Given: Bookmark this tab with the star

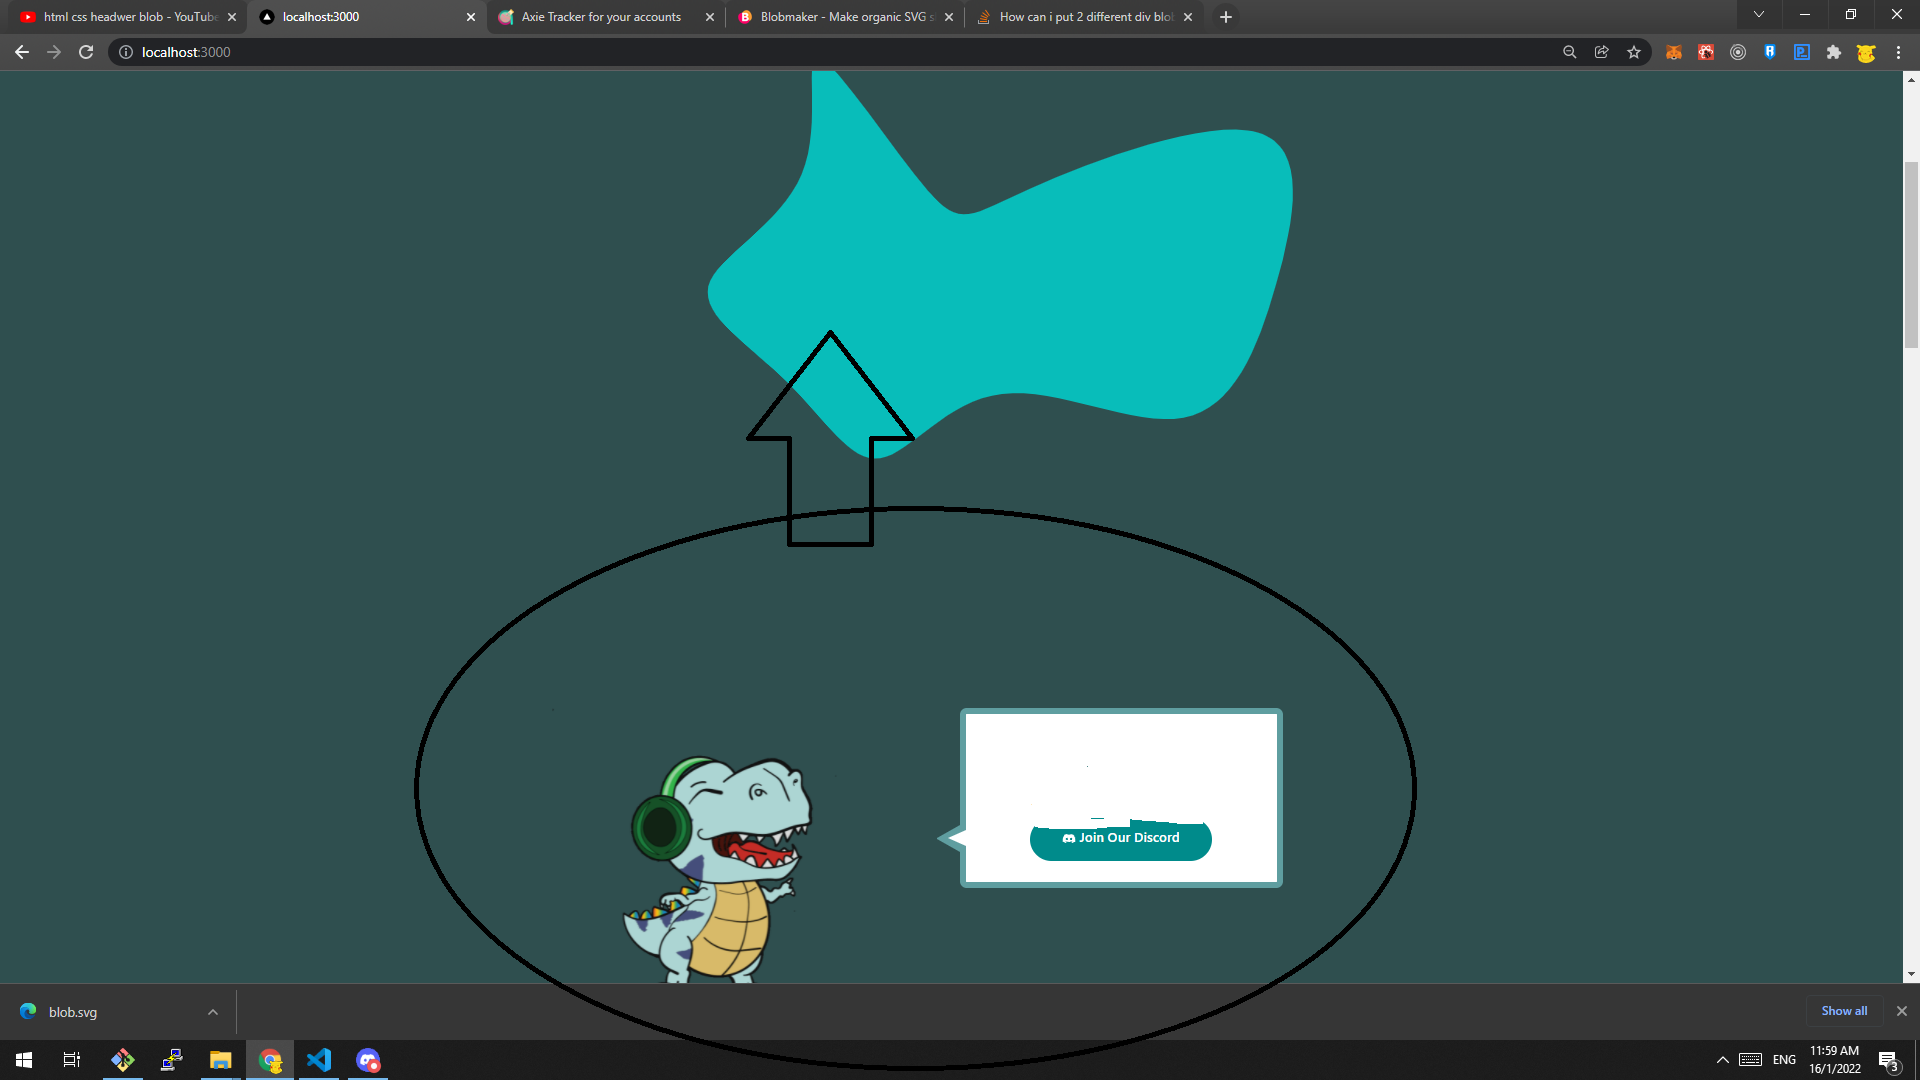Looking at the screenshot, I should point(1634,52).
